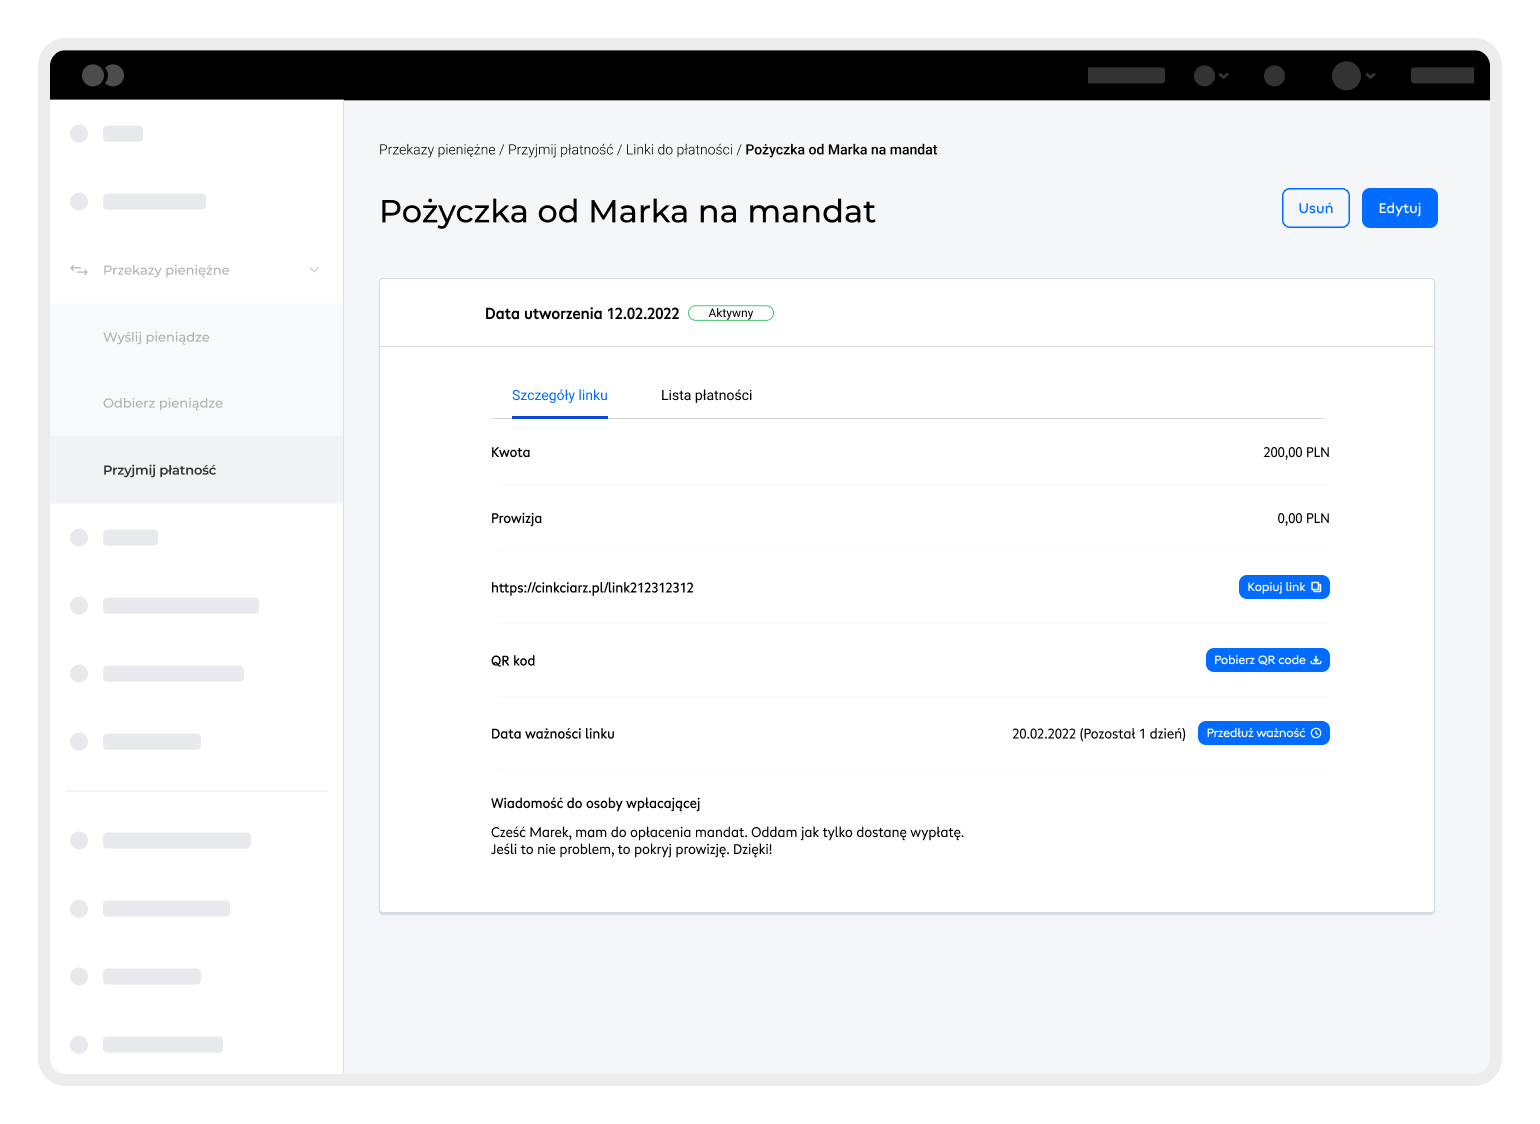Go to Linki do płatności breadcrumb

point(679,150)
